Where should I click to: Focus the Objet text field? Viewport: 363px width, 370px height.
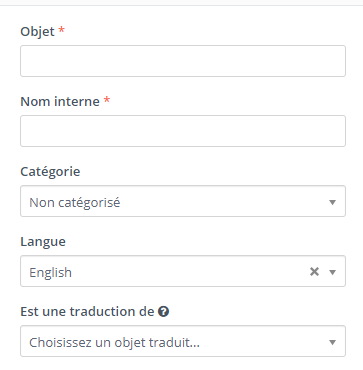tap(183, 61)
